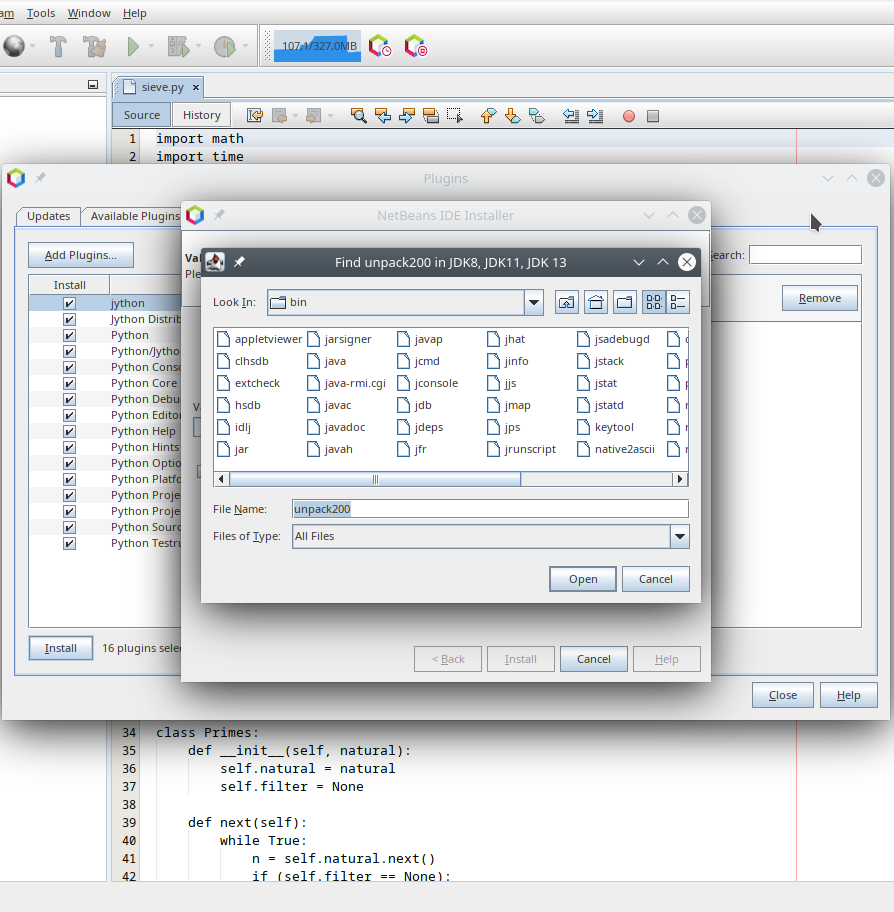Click the Plugins Search input field
This screenshot has width=894, height=912.
click(x=805, y=255)
